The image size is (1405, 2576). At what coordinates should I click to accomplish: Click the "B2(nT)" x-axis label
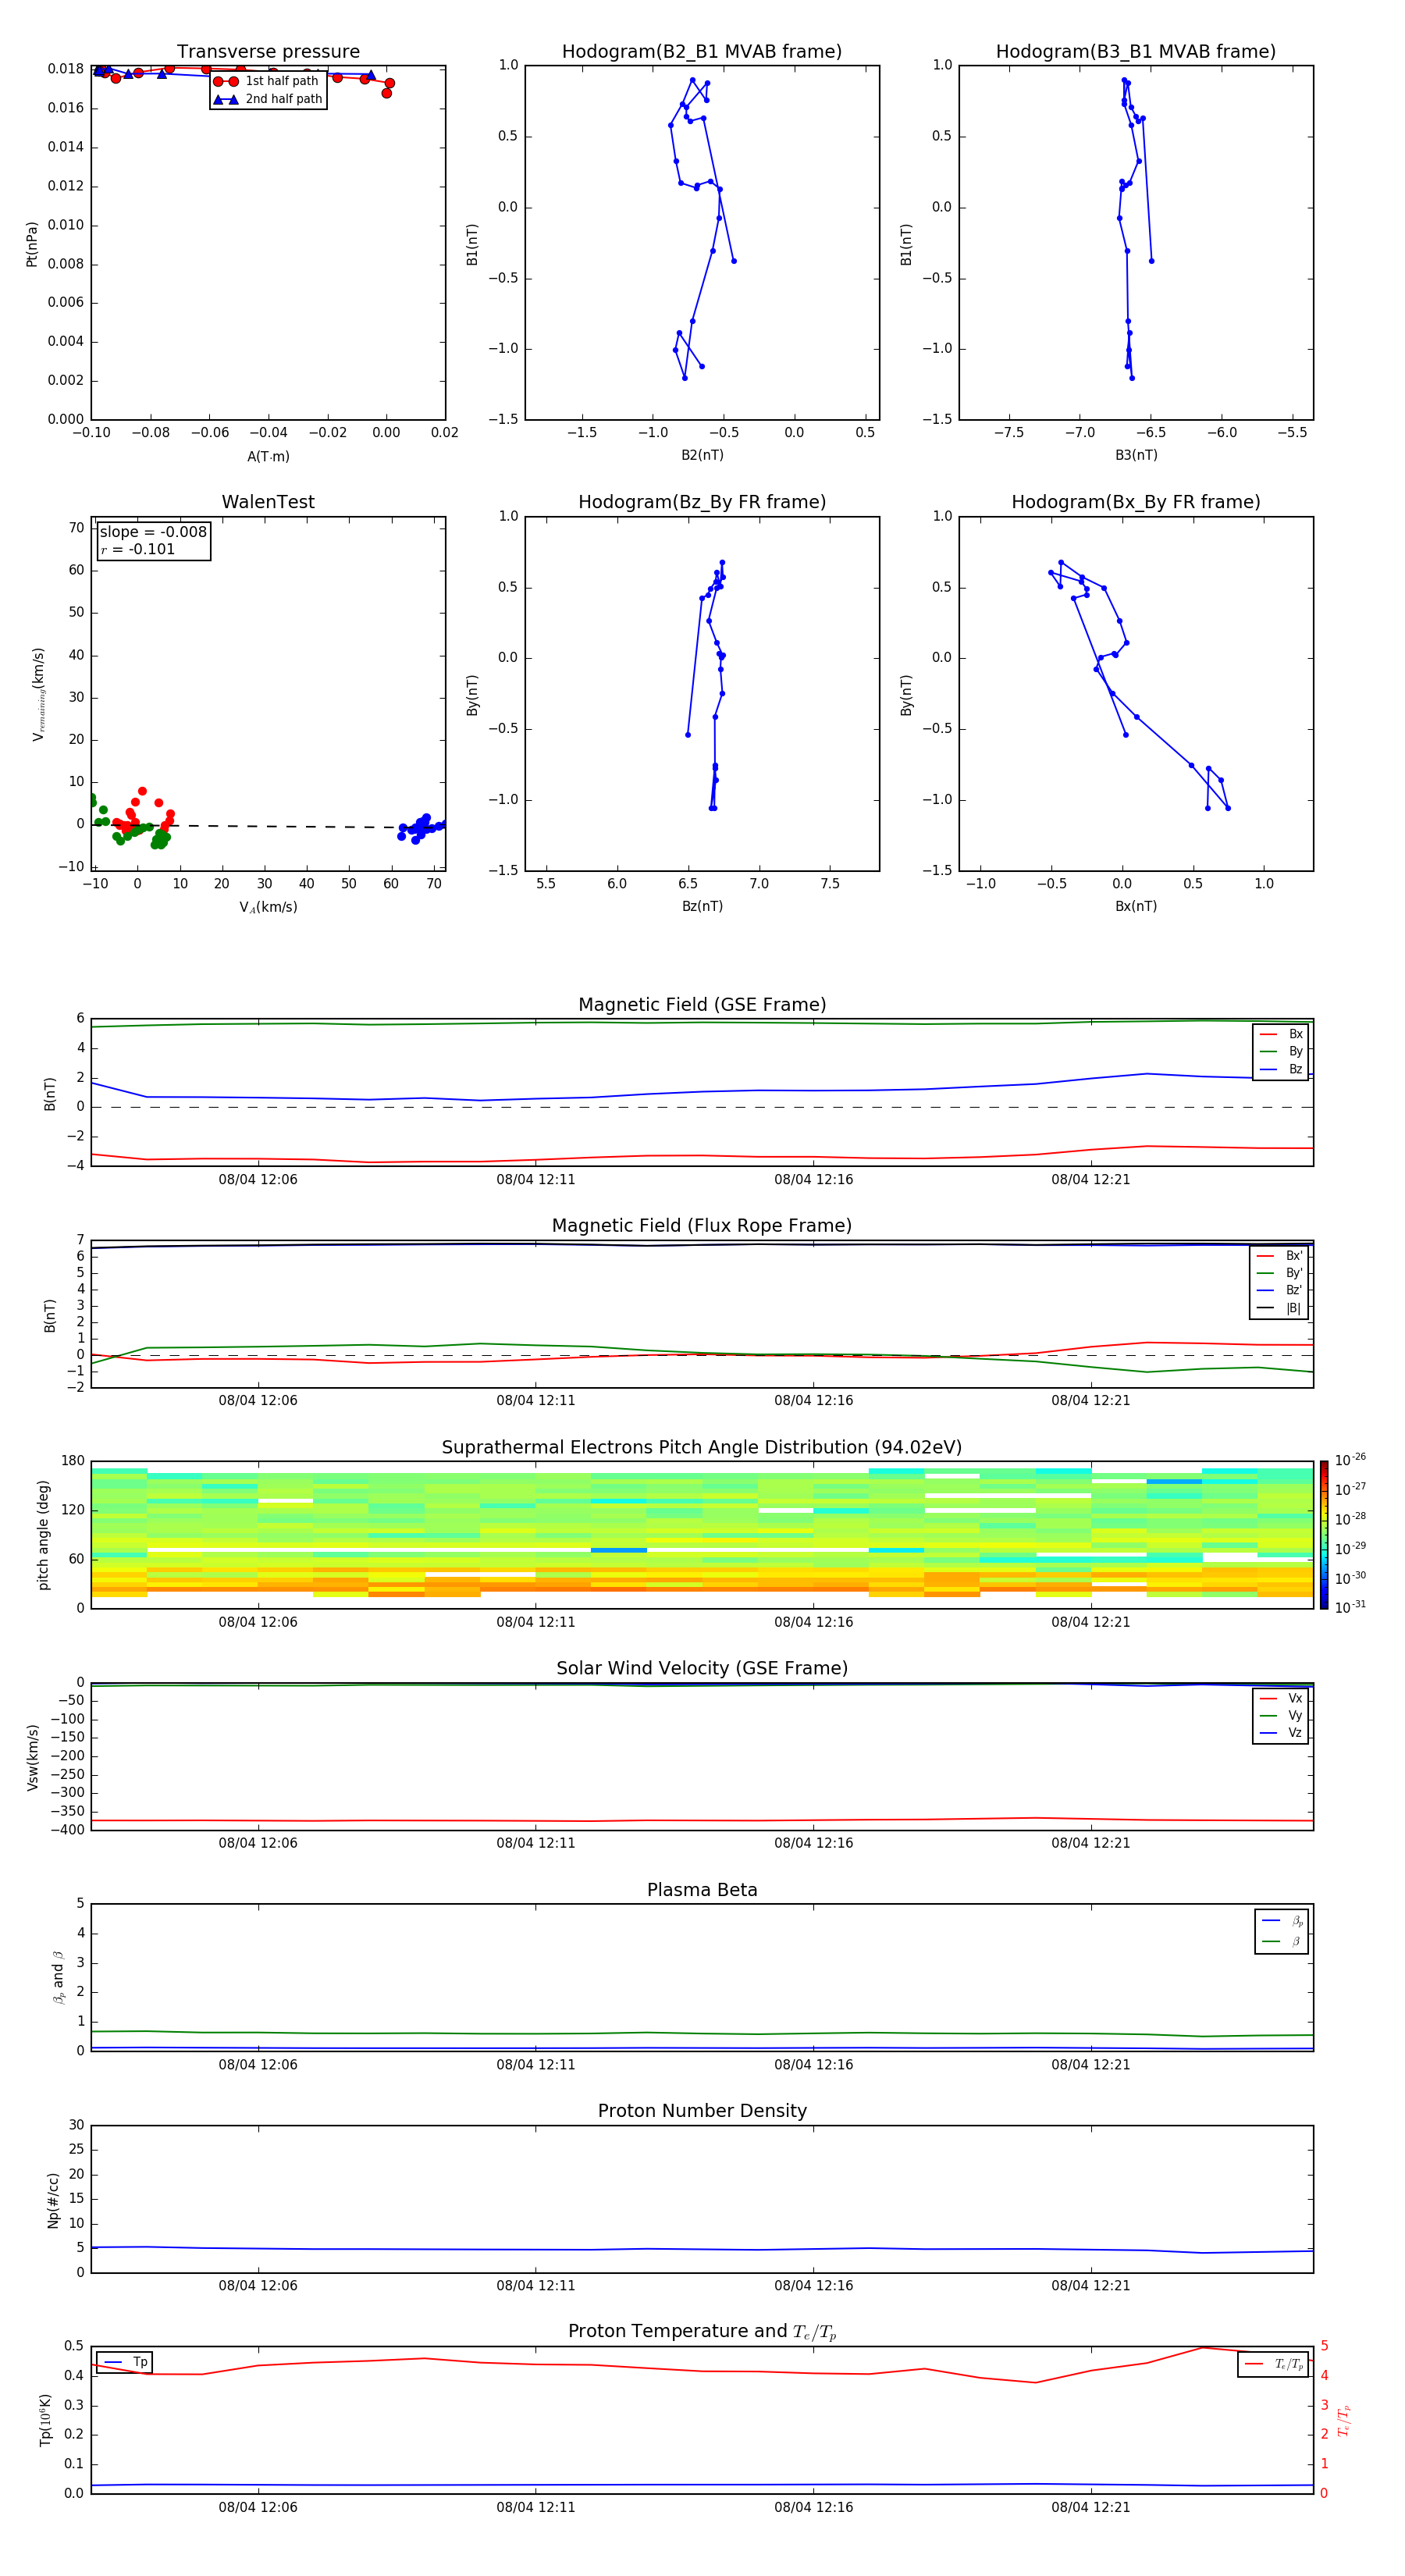pyautogui.click(x=702, y=455)
